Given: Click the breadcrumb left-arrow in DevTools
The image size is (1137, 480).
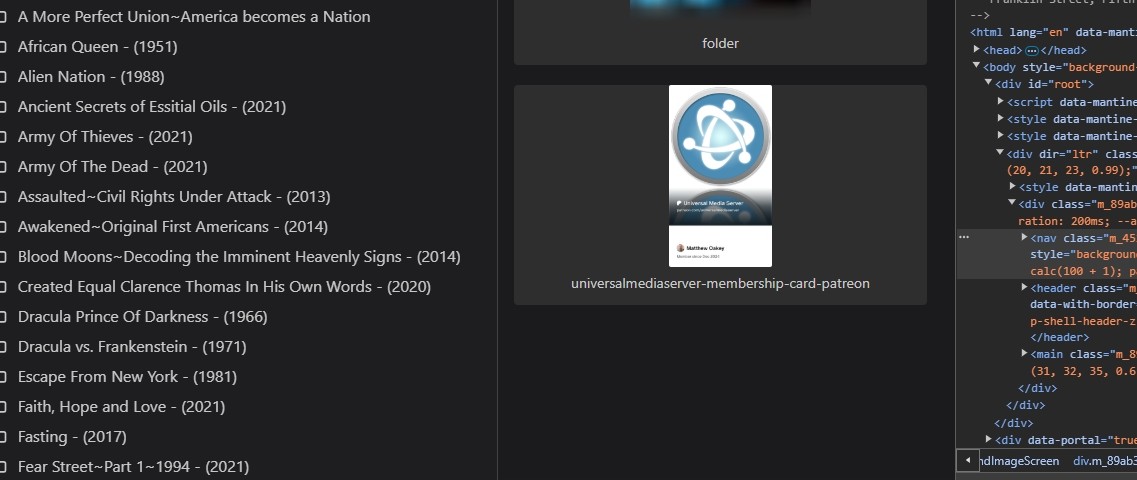Looking at the screenshot, I should (967, 460).
